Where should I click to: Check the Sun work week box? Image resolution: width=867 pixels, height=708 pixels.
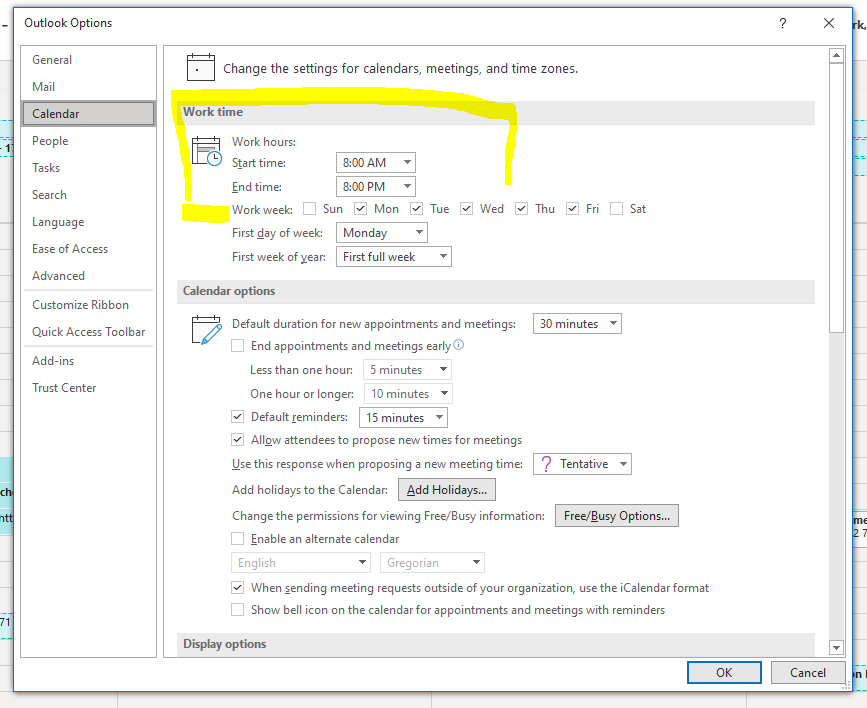310,209
